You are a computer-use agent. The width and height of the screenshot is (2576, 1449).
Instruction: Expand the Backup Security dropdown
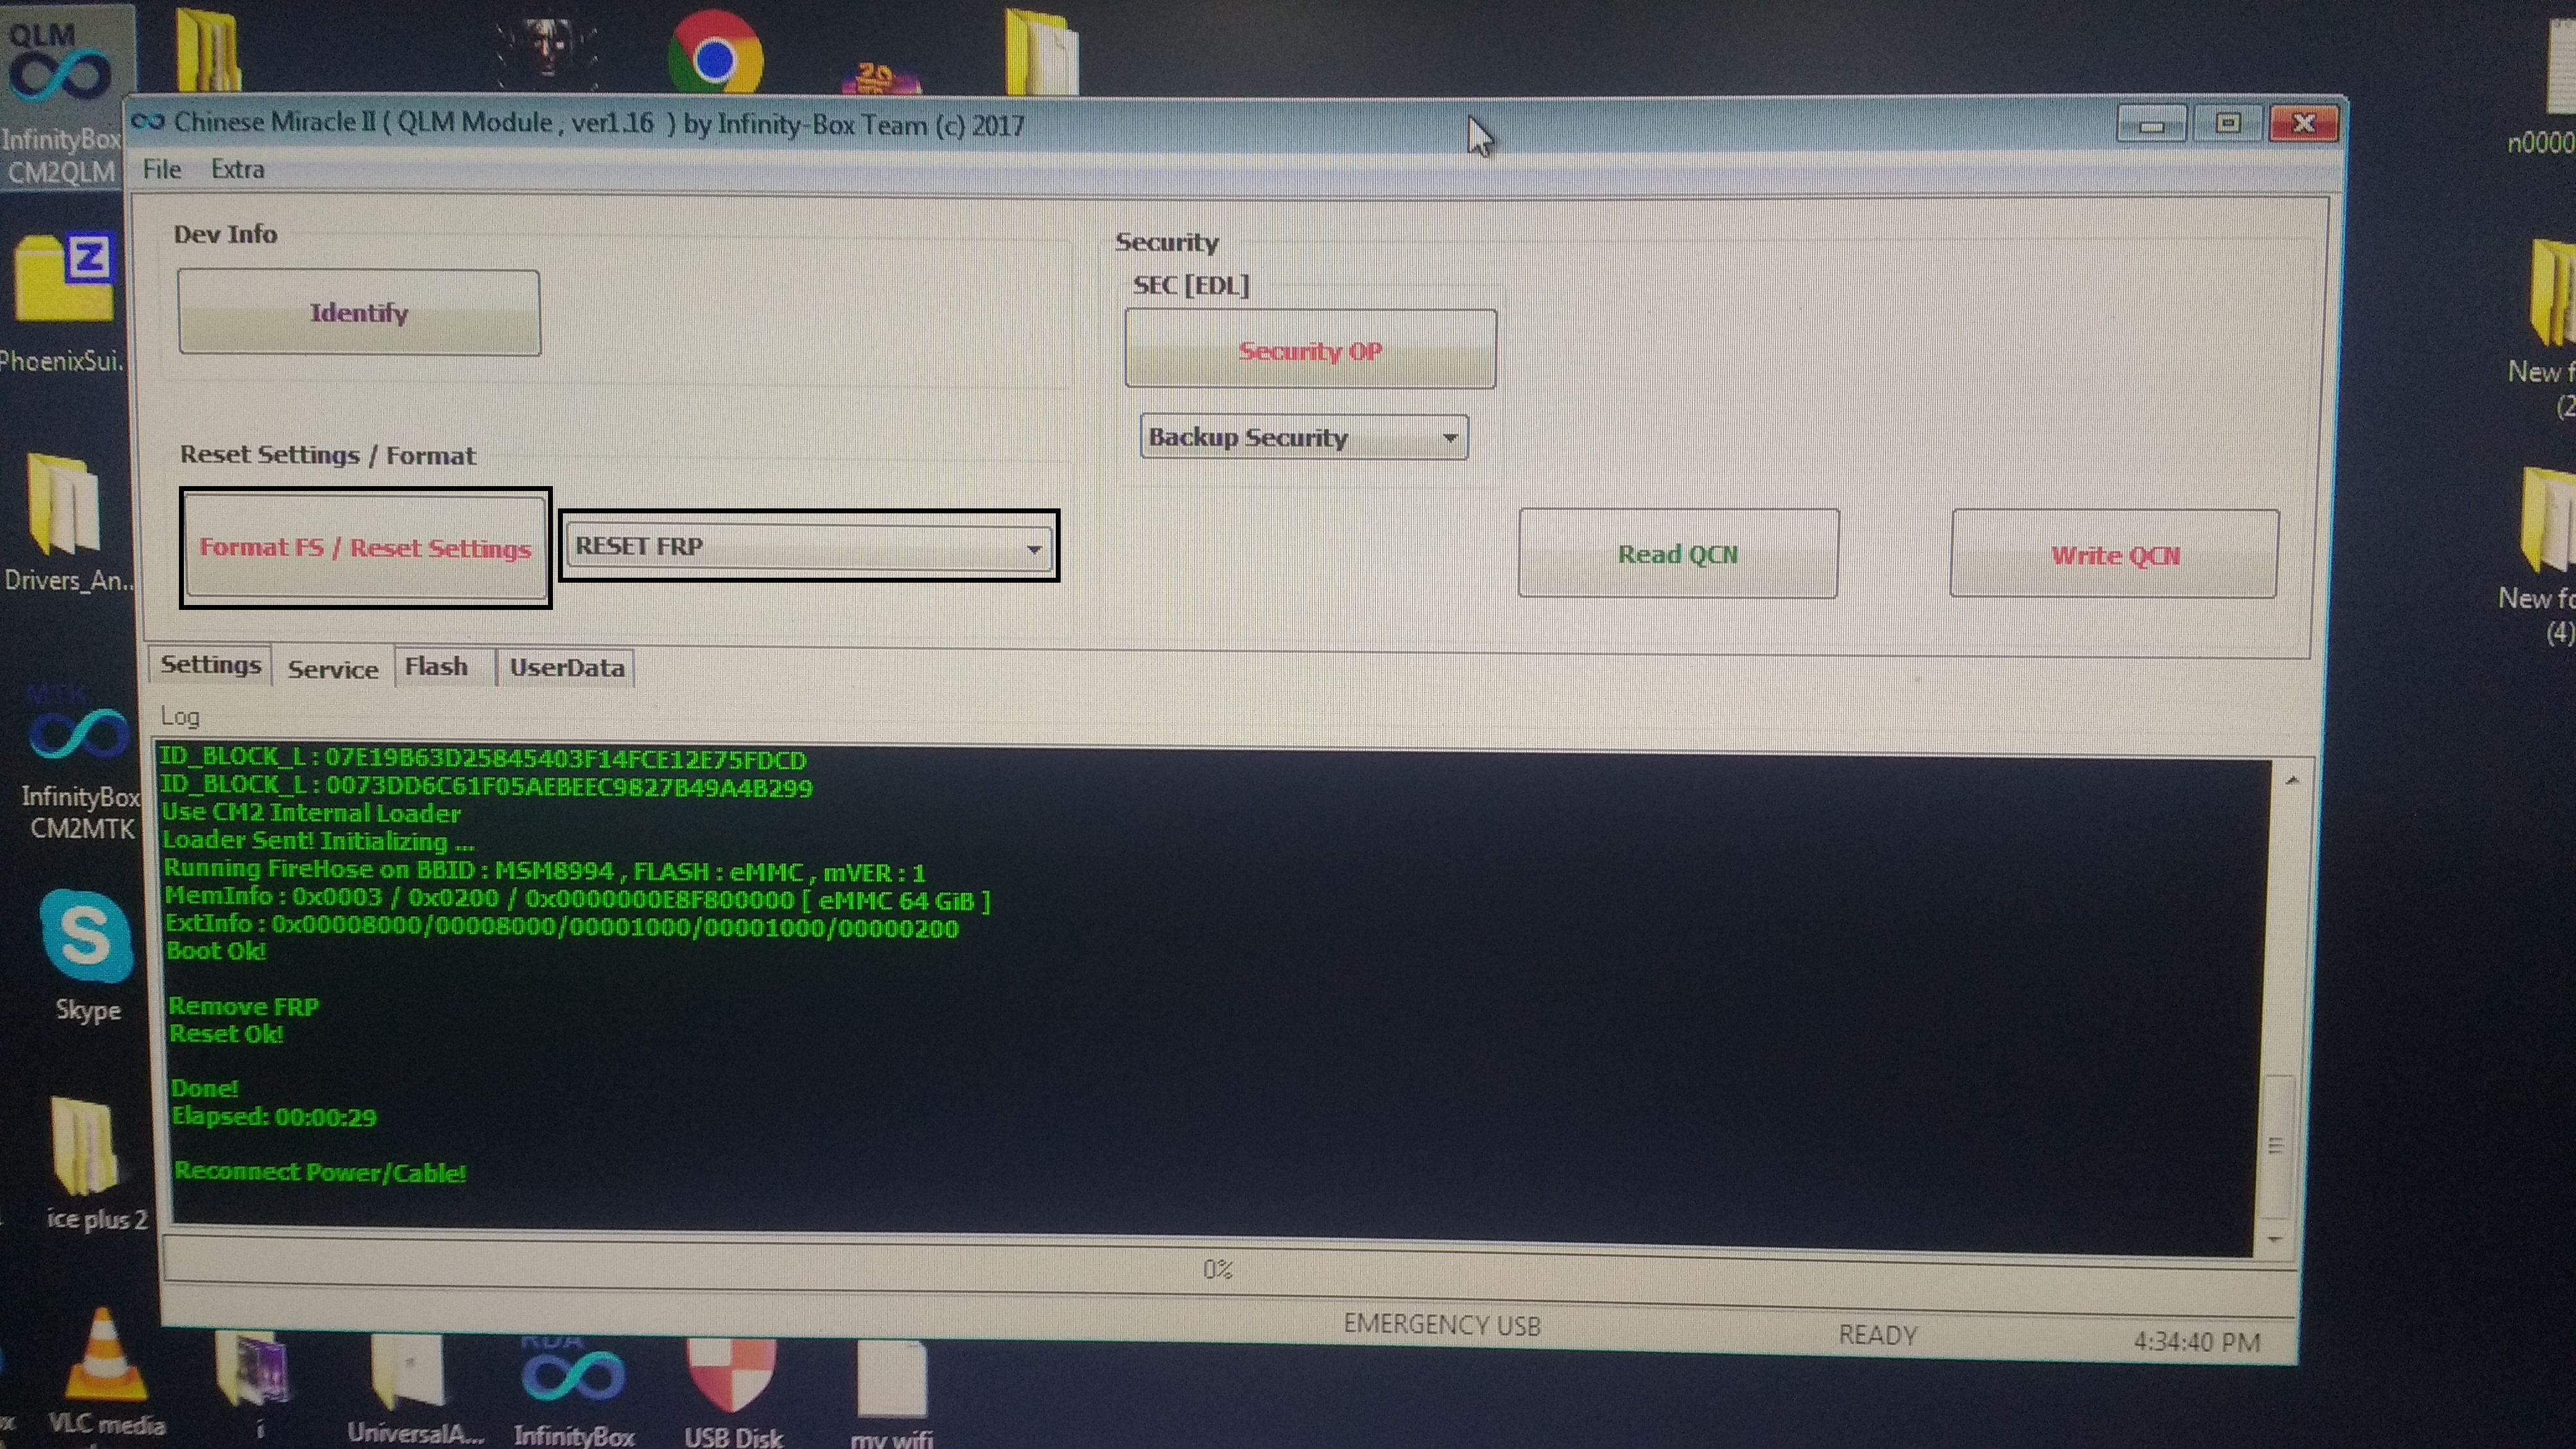(1449, 438)
